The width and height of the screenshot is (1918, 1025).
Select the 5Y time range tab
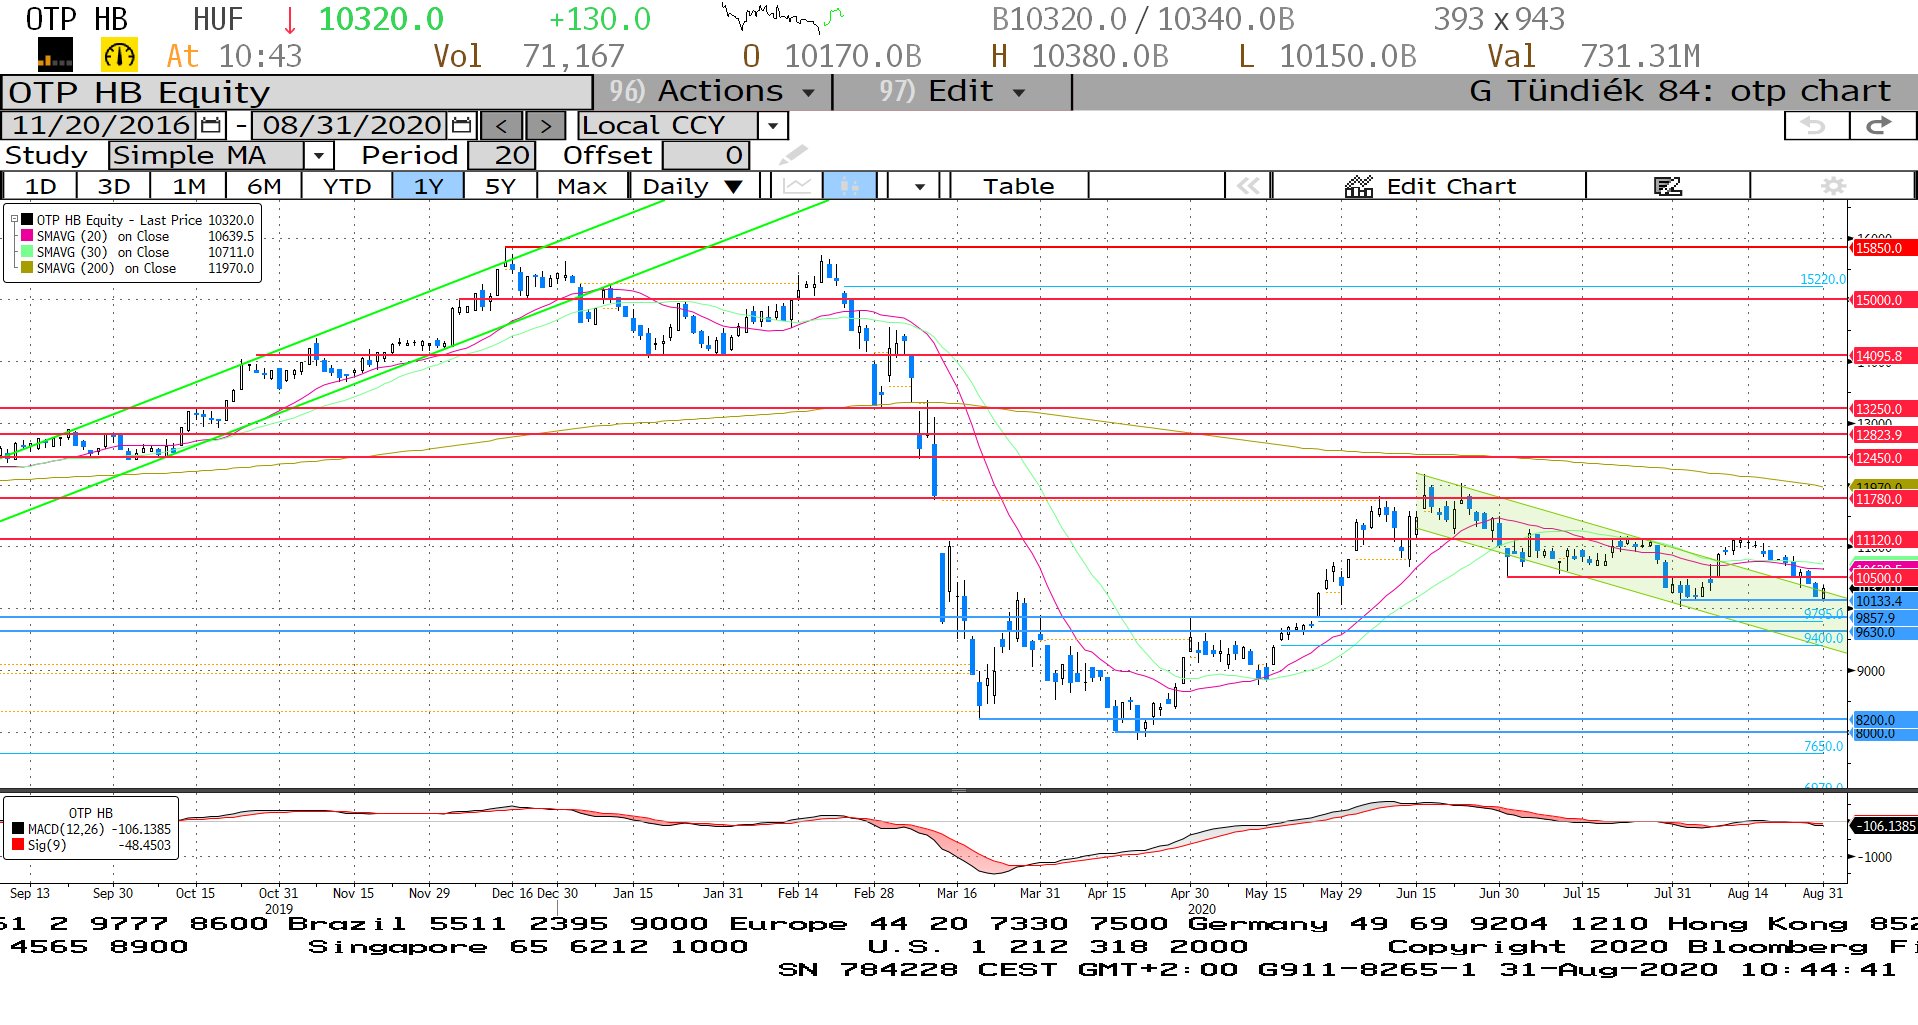[500, 186]
